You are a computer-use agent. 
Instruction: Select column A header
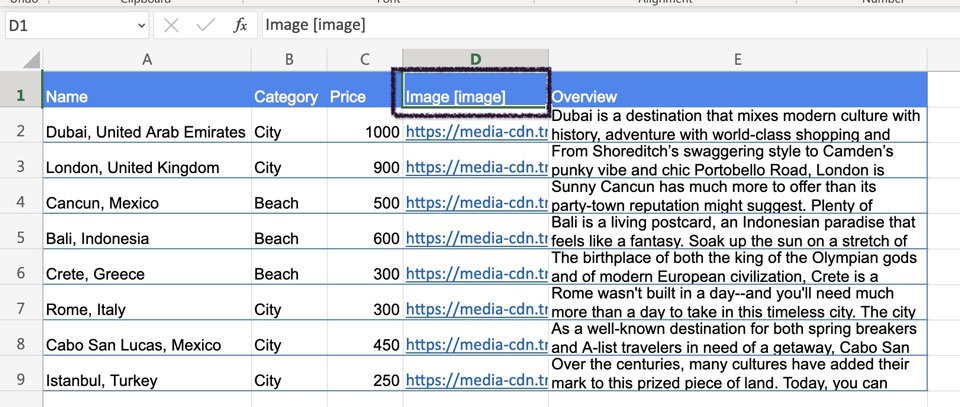point(147,59)
